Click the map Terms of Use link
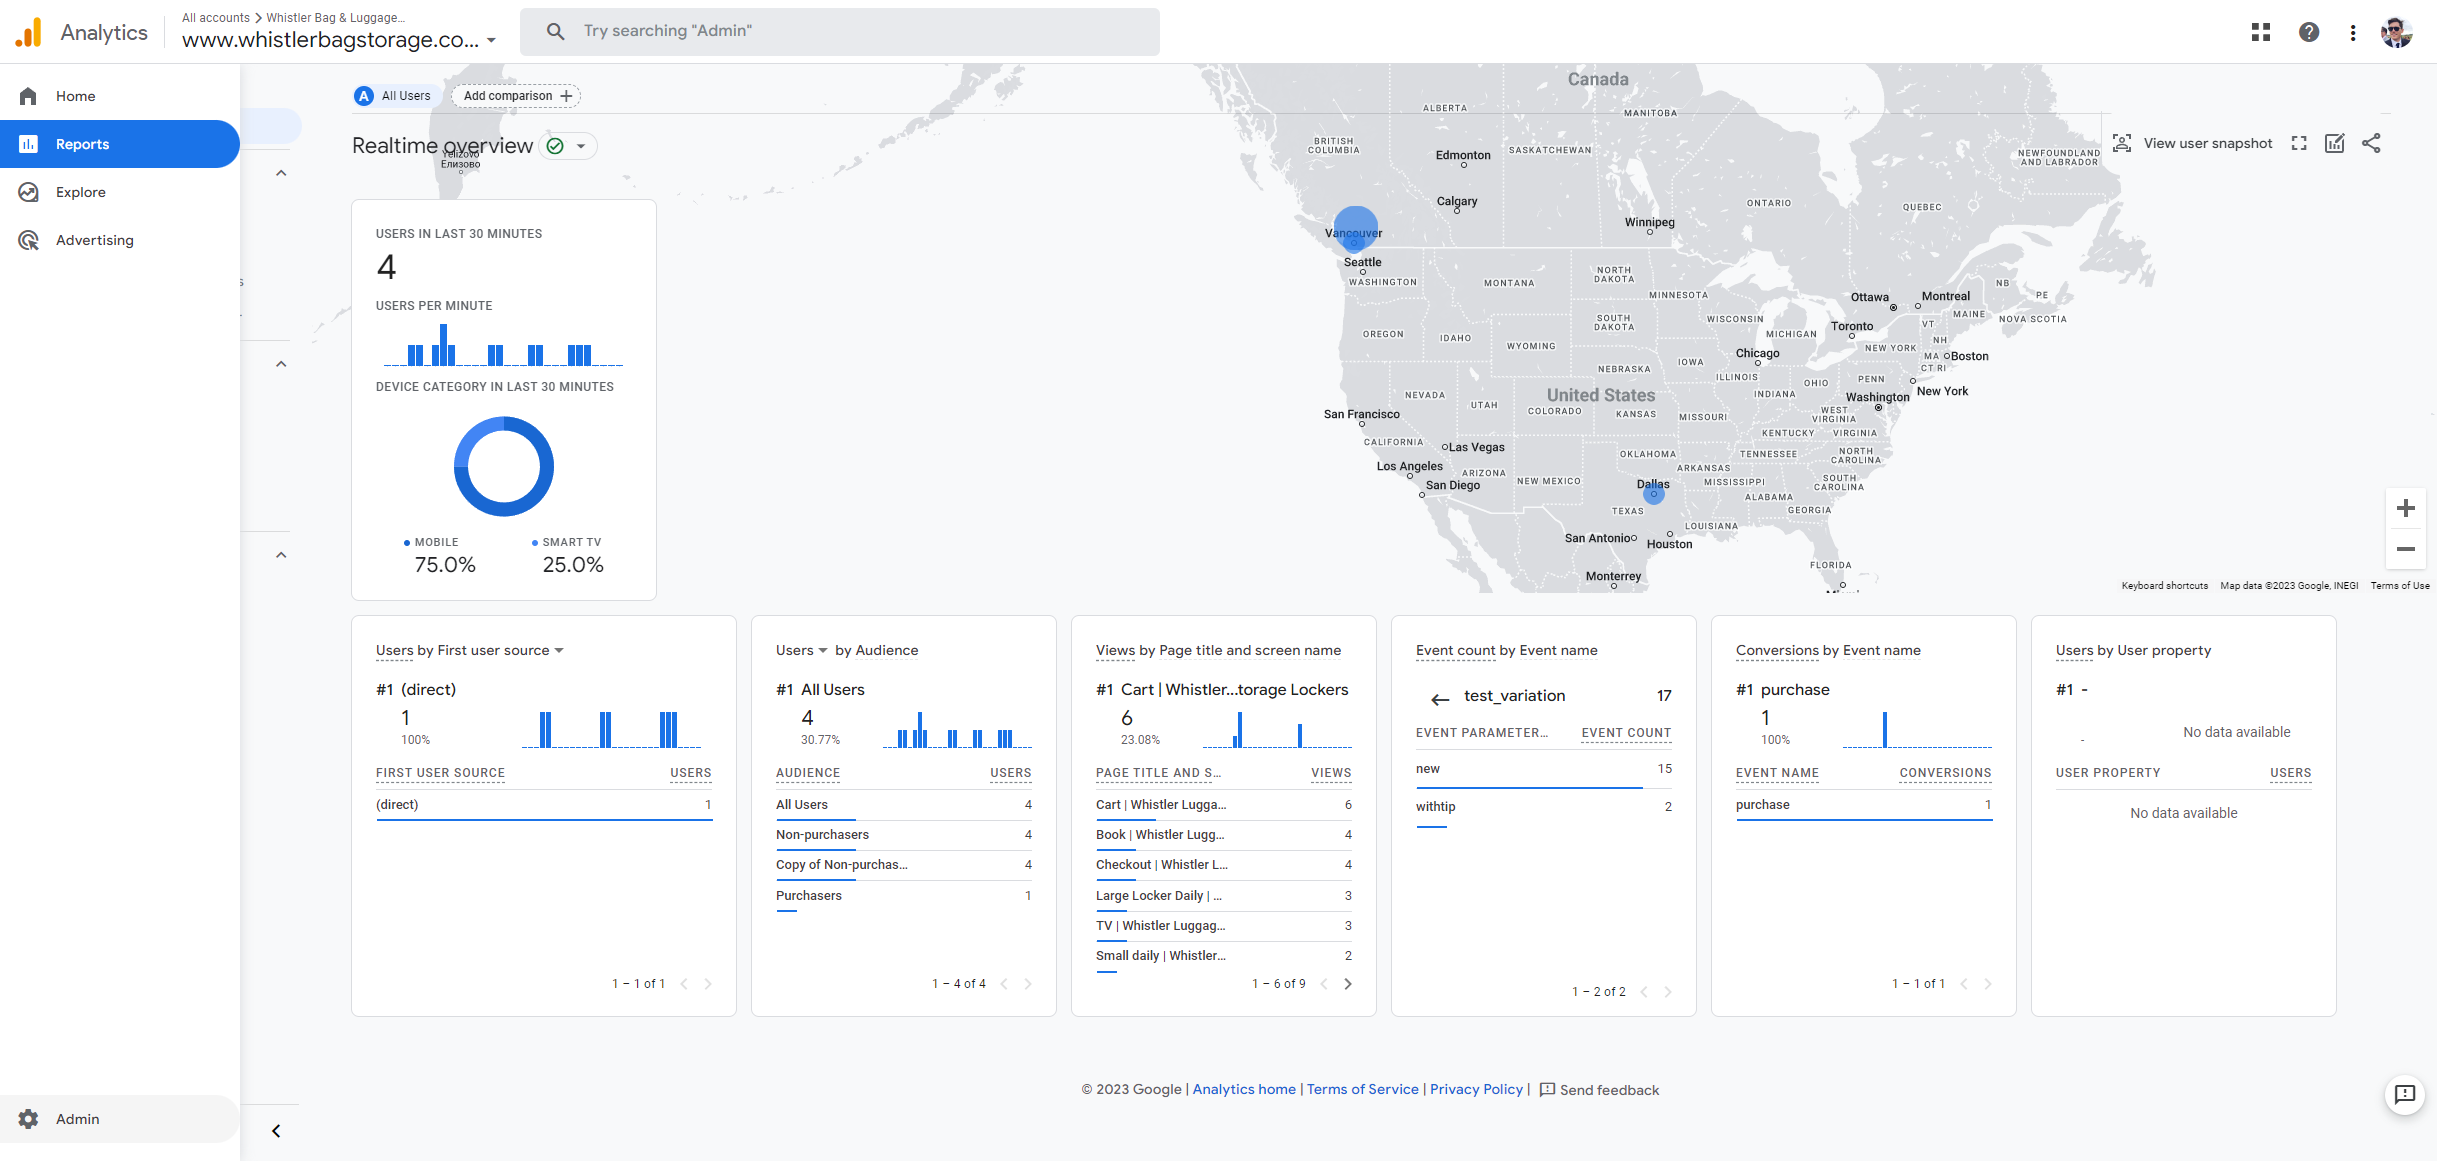 (x=2400, y=586)
